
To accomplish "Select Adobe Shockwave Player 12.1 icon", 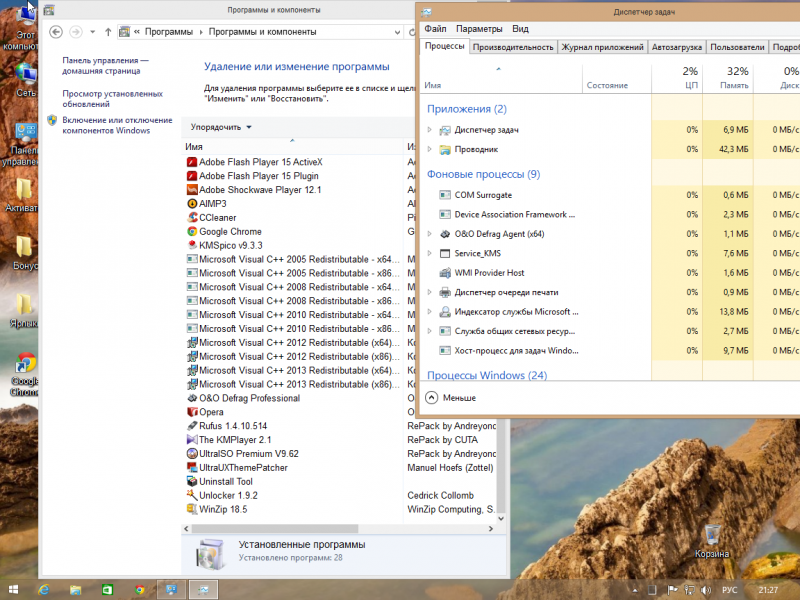I will (192, 190).
